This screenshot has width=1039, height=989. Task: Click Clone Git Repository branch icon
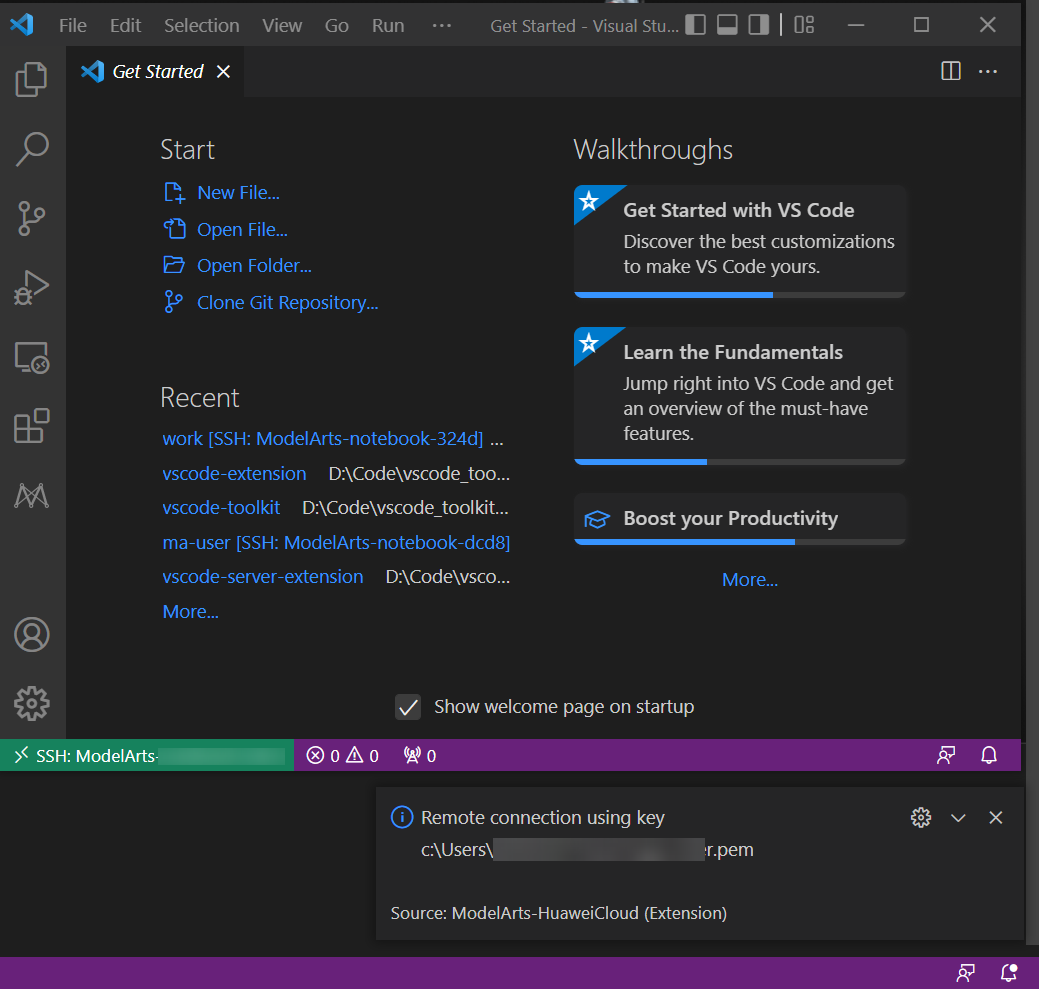tap(173, 301)
